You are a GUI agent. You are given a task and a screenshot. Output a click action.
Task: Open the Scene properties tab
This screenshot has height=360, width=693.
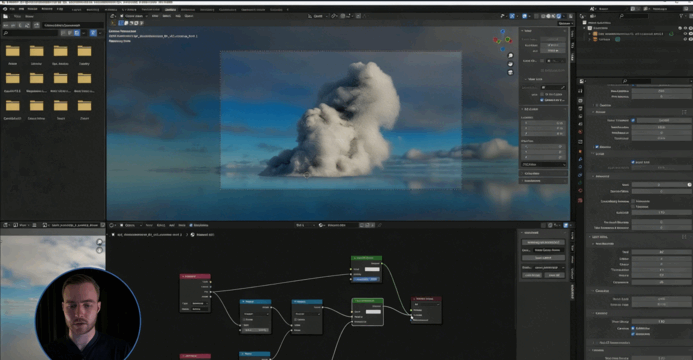point(580,124)
